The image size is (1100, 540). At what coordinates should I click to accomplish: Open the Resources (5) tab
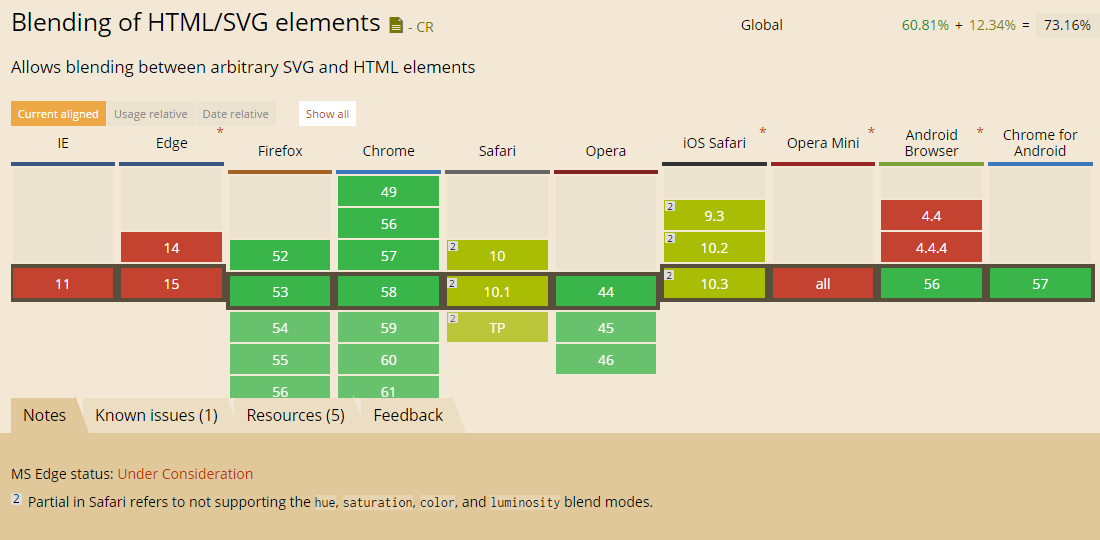coord(295,415)
